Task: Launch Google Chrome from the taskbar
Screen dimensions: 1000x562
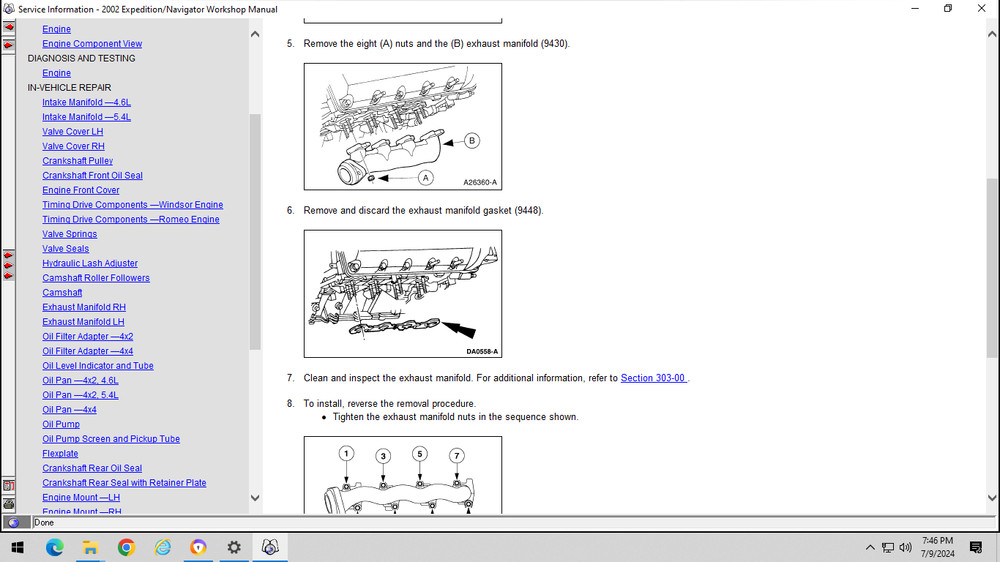Action: click(126, 547)
